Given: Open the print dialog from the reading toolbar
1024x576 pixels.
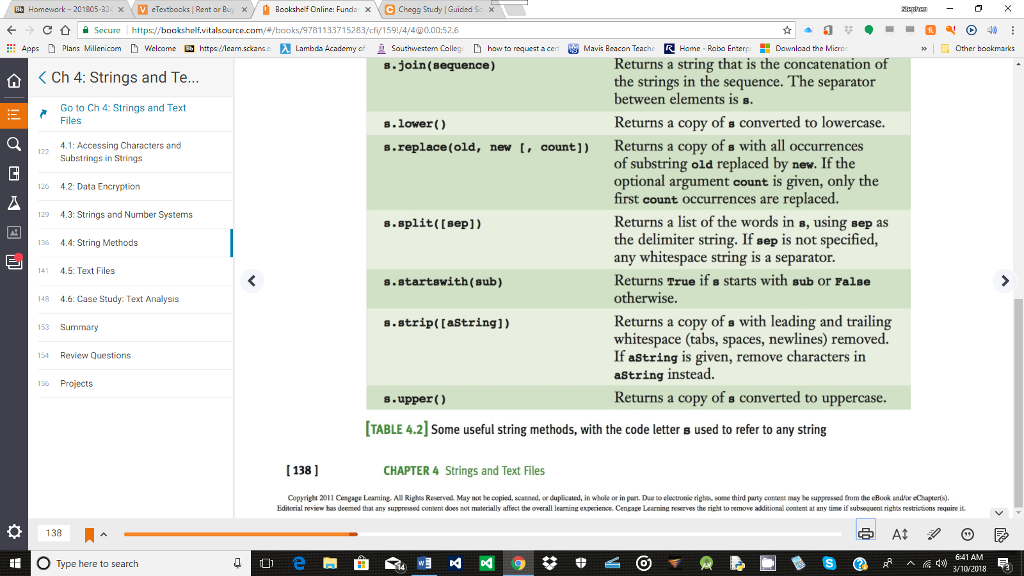Looking at the screenshot, I should pos(866,533).
